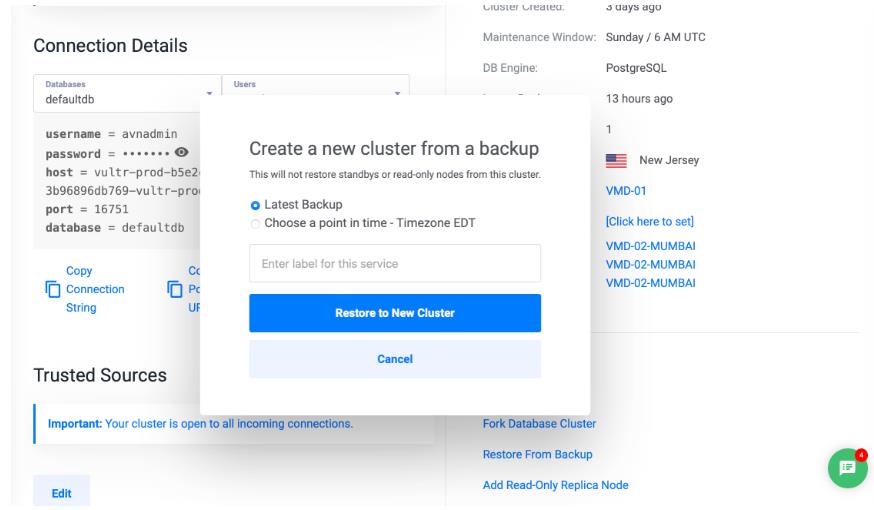Click the bottommost VMD-02-MUMBAI link
This screenshot has height=510, width=874.
point(650,283)
